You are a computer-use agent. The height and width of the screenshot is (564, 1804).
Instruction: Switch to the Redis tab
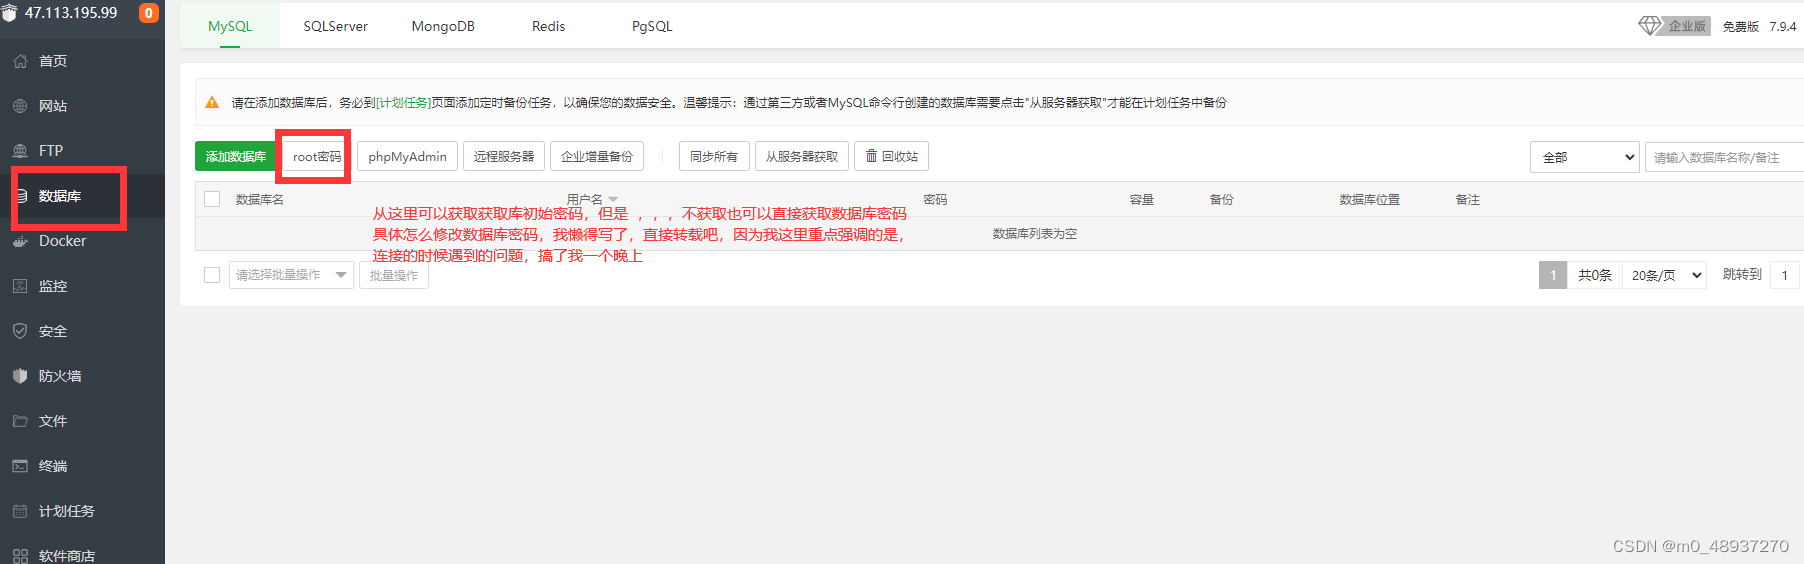coord(548,26)
